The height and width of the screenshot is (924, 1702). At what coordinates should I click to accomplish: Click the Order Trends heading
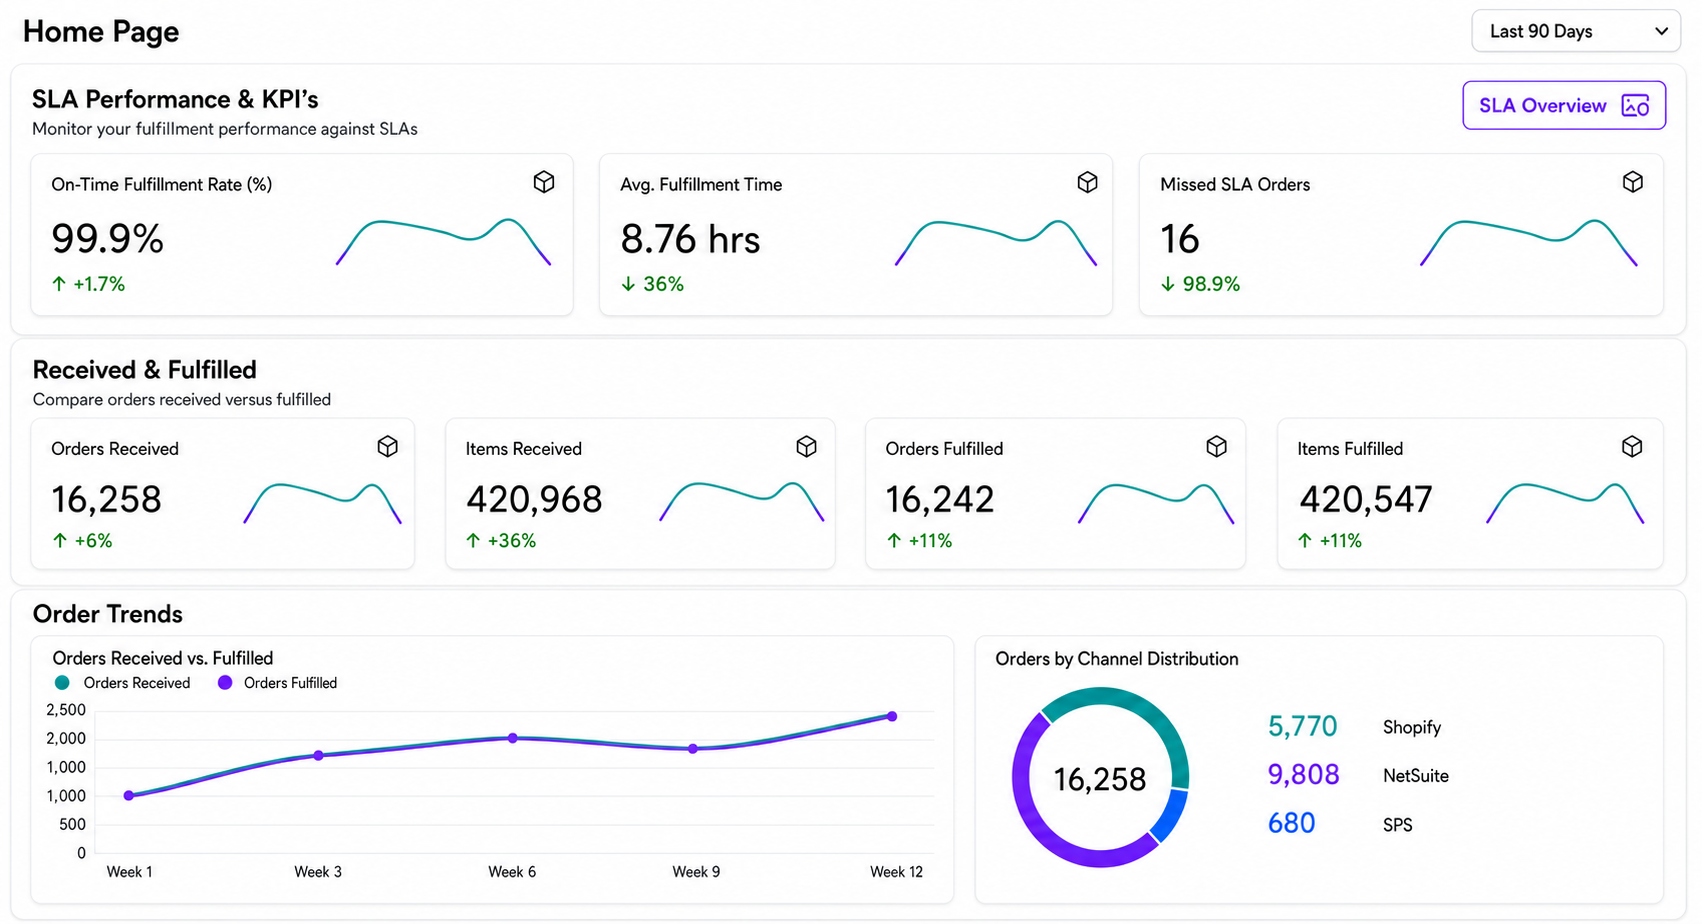[x=108, y=614]
